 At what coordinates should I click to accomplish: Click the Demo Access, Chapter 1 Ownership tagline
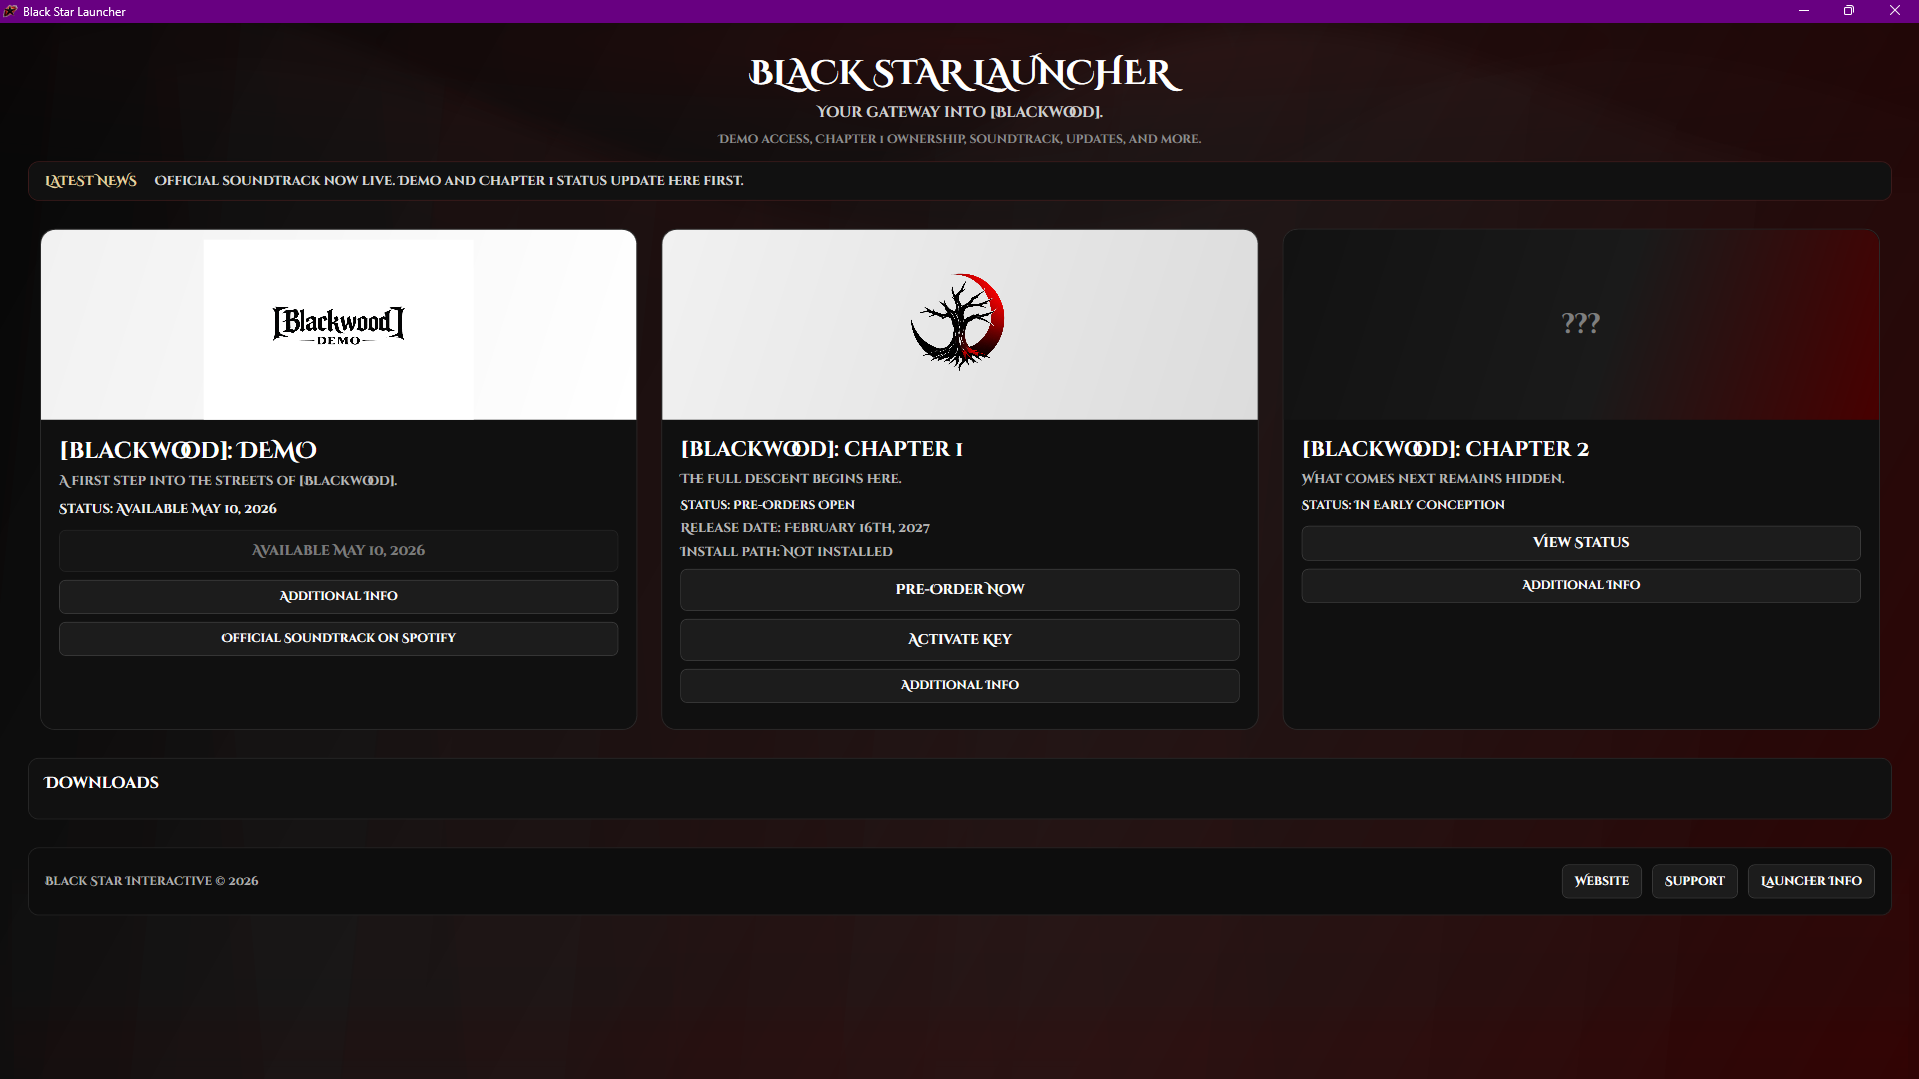click(959, 139)
